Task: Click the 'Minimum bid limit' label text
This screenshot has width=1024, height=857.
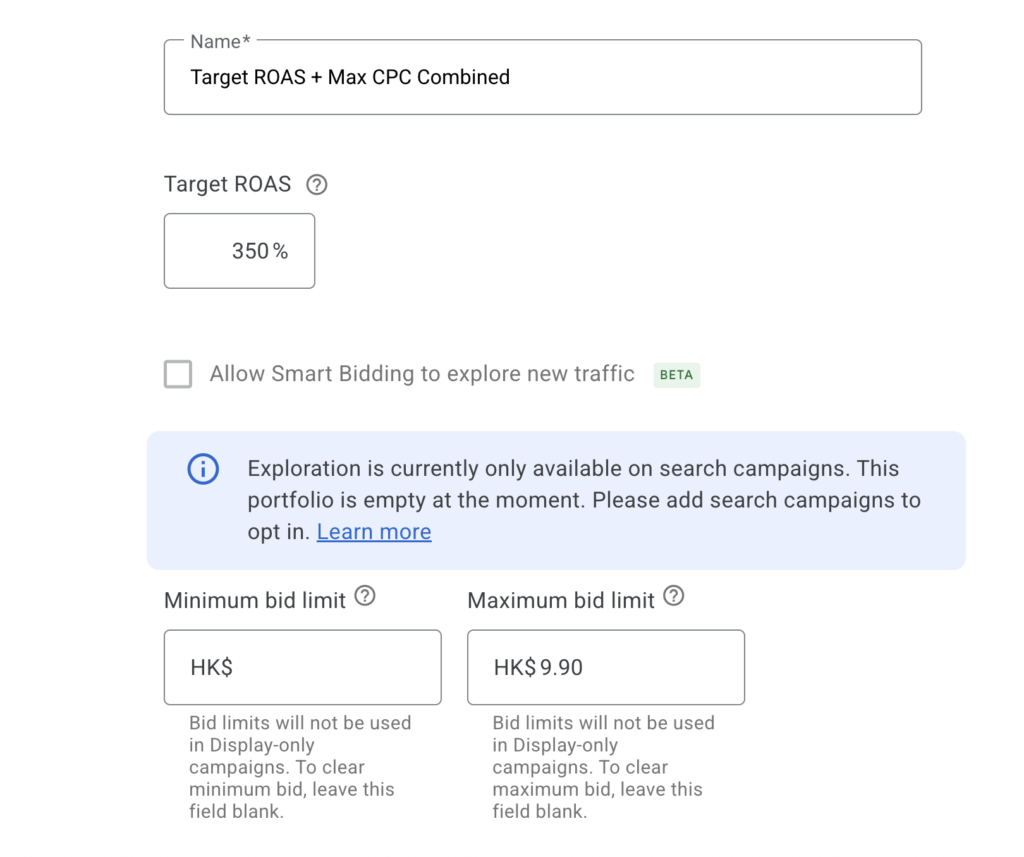Action: [x=255, y=600]
